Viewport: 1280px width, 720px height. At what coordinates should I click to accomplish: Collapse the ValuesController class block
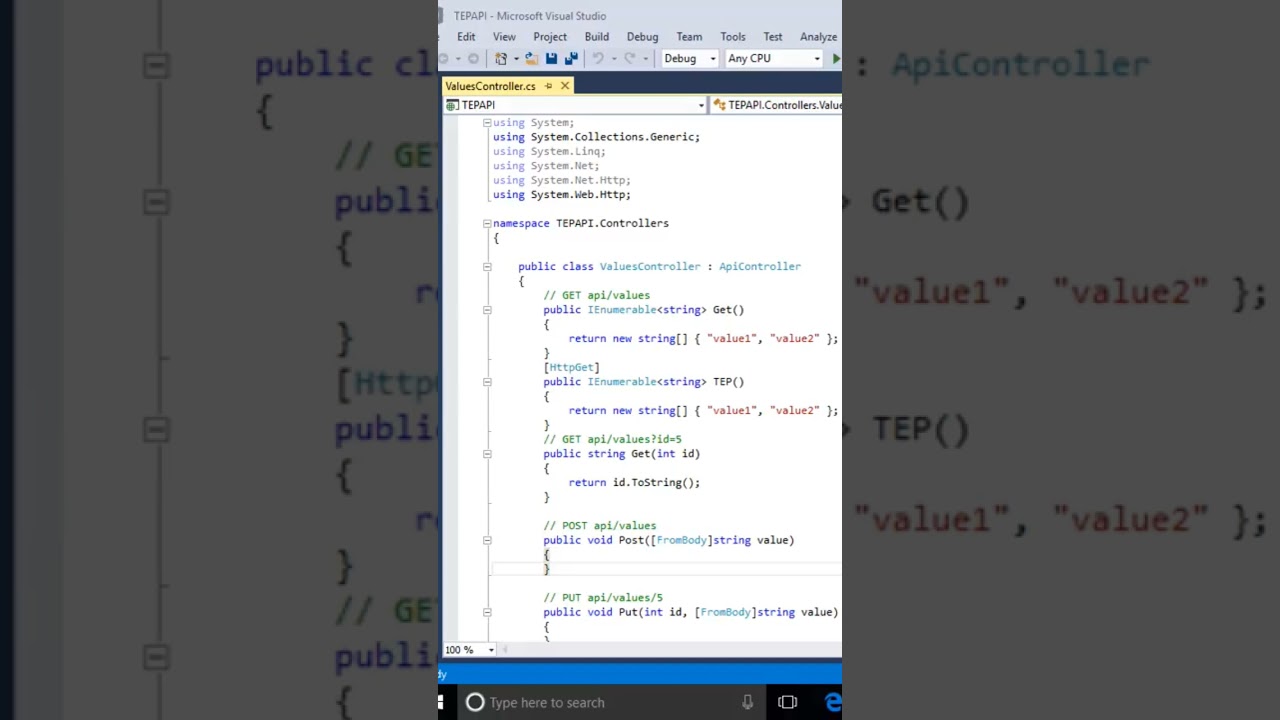(487, 267)
